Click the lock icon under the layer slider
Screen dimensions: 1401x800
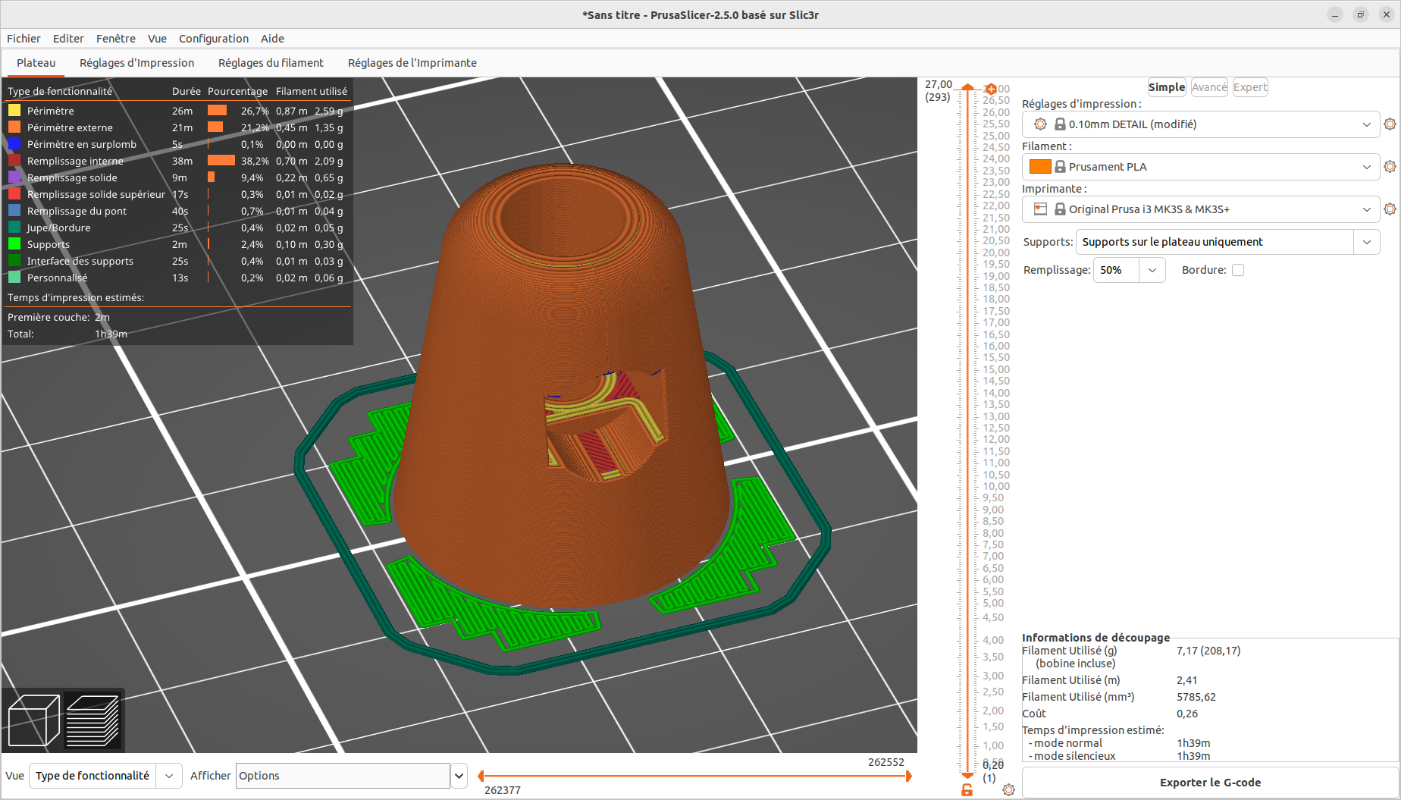tap(967, 790)
